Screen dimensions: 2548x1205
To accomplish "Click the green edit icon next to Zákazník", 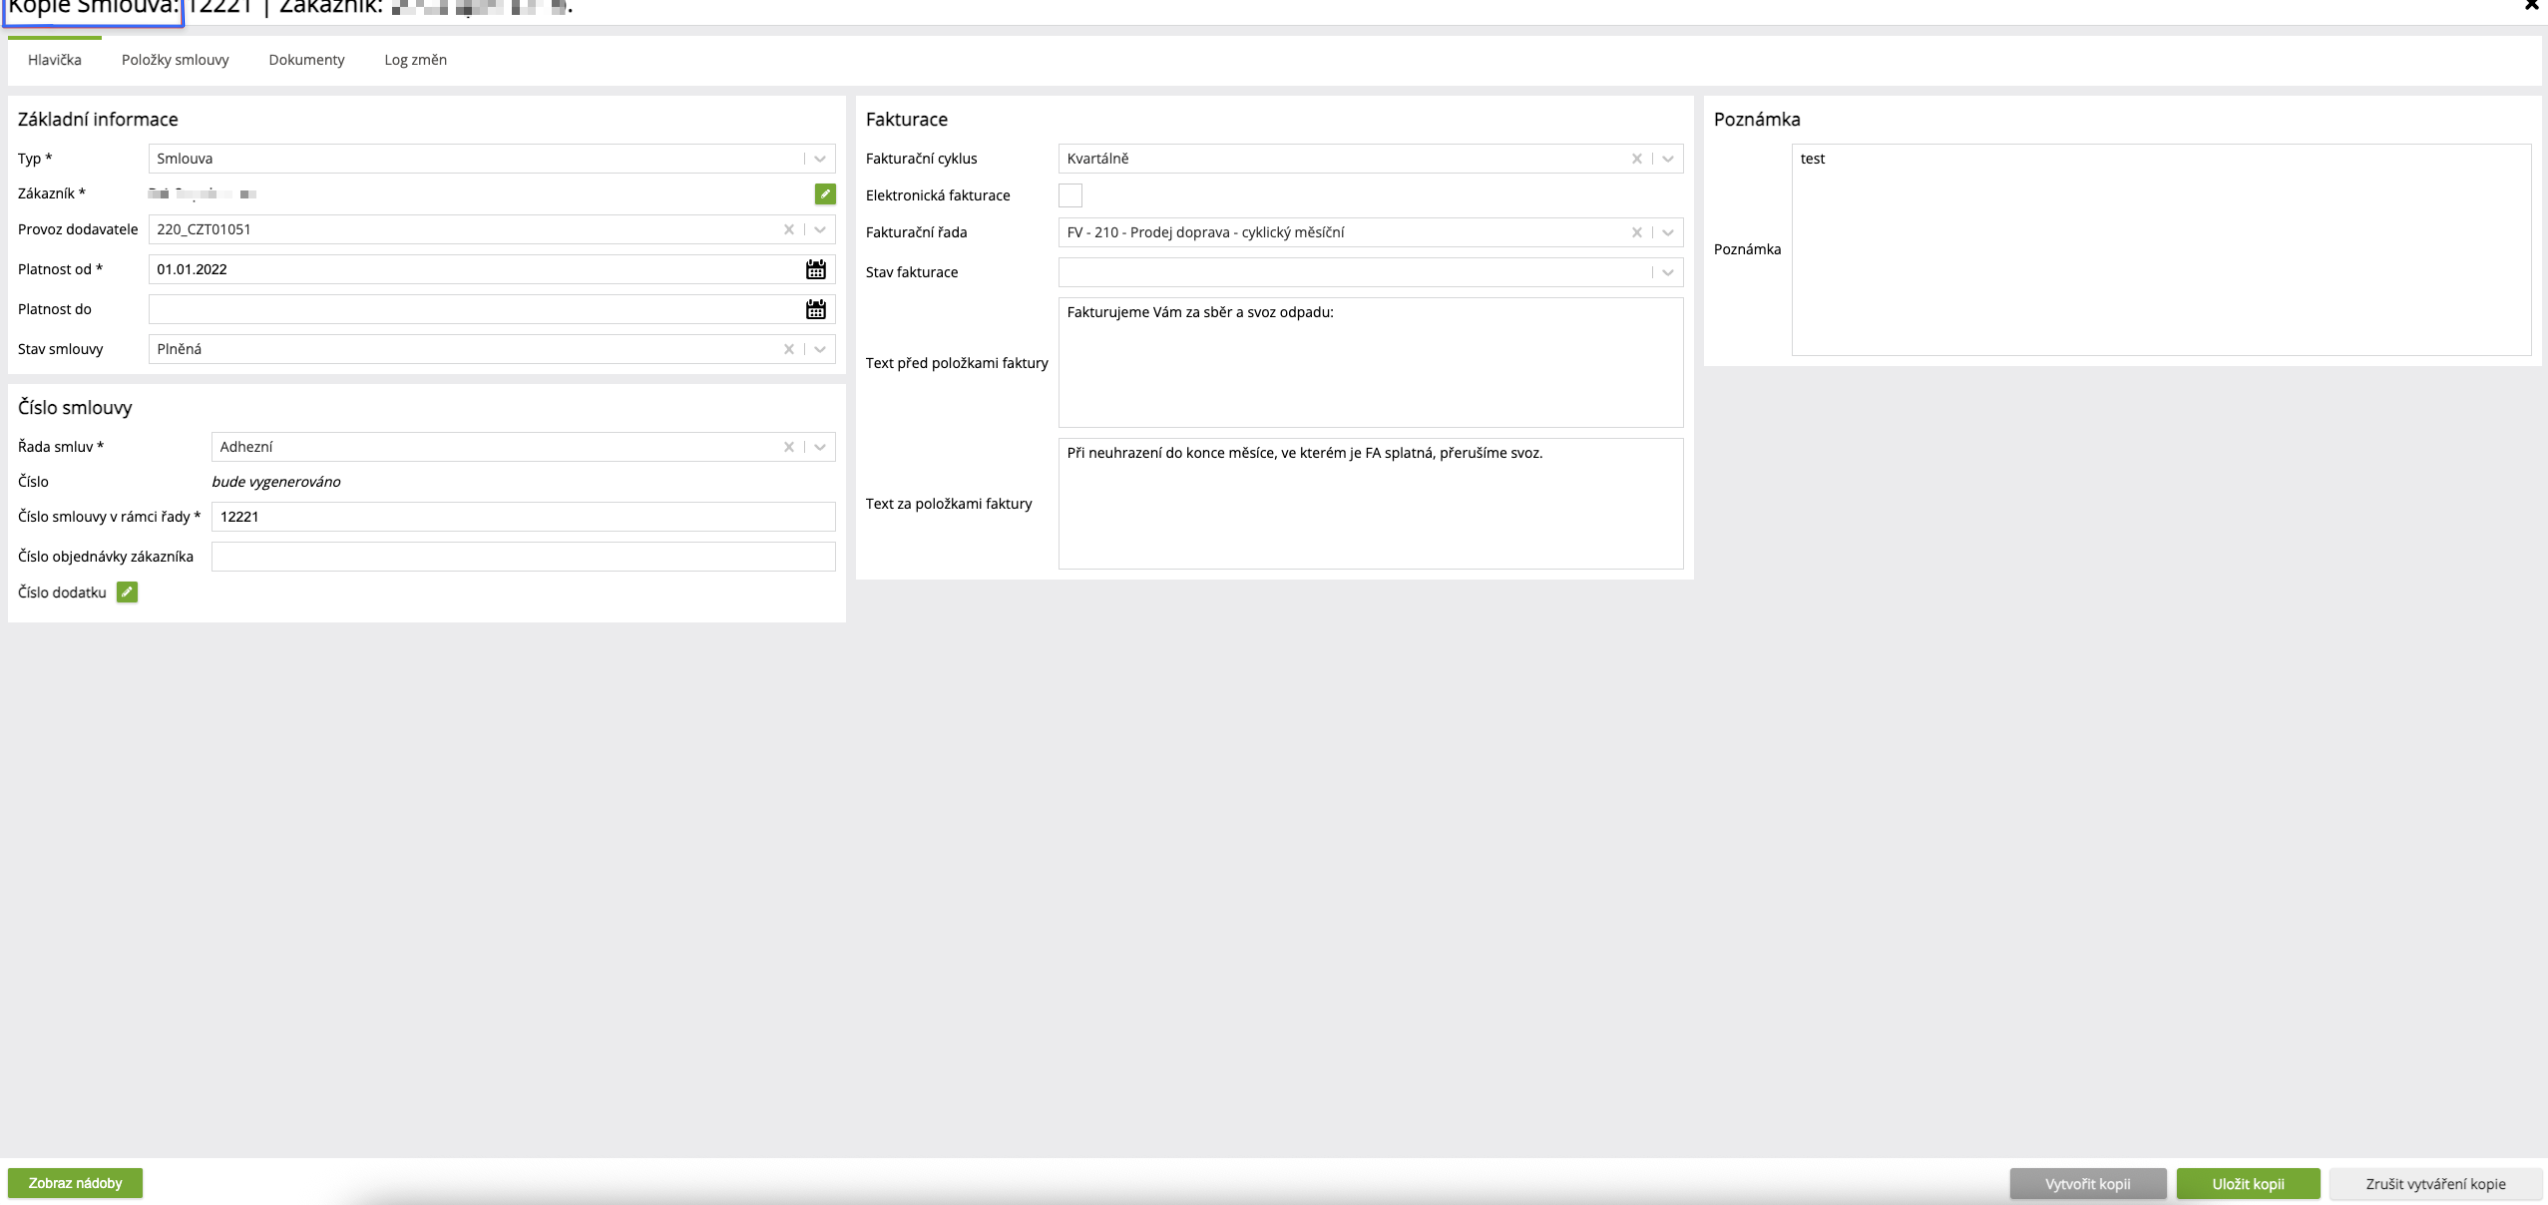I will click(824, 194).
